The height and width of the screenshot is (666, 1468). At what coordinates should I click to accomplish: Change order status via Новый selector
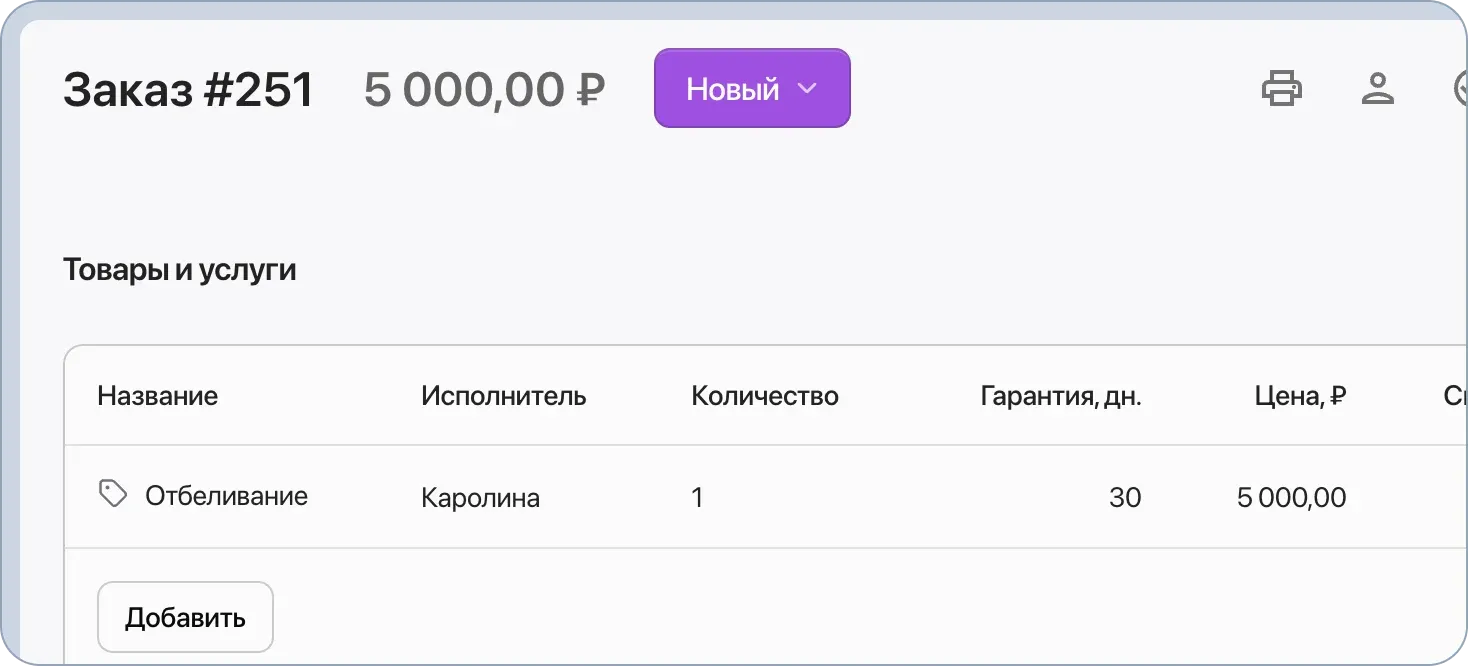pos(752,88)
